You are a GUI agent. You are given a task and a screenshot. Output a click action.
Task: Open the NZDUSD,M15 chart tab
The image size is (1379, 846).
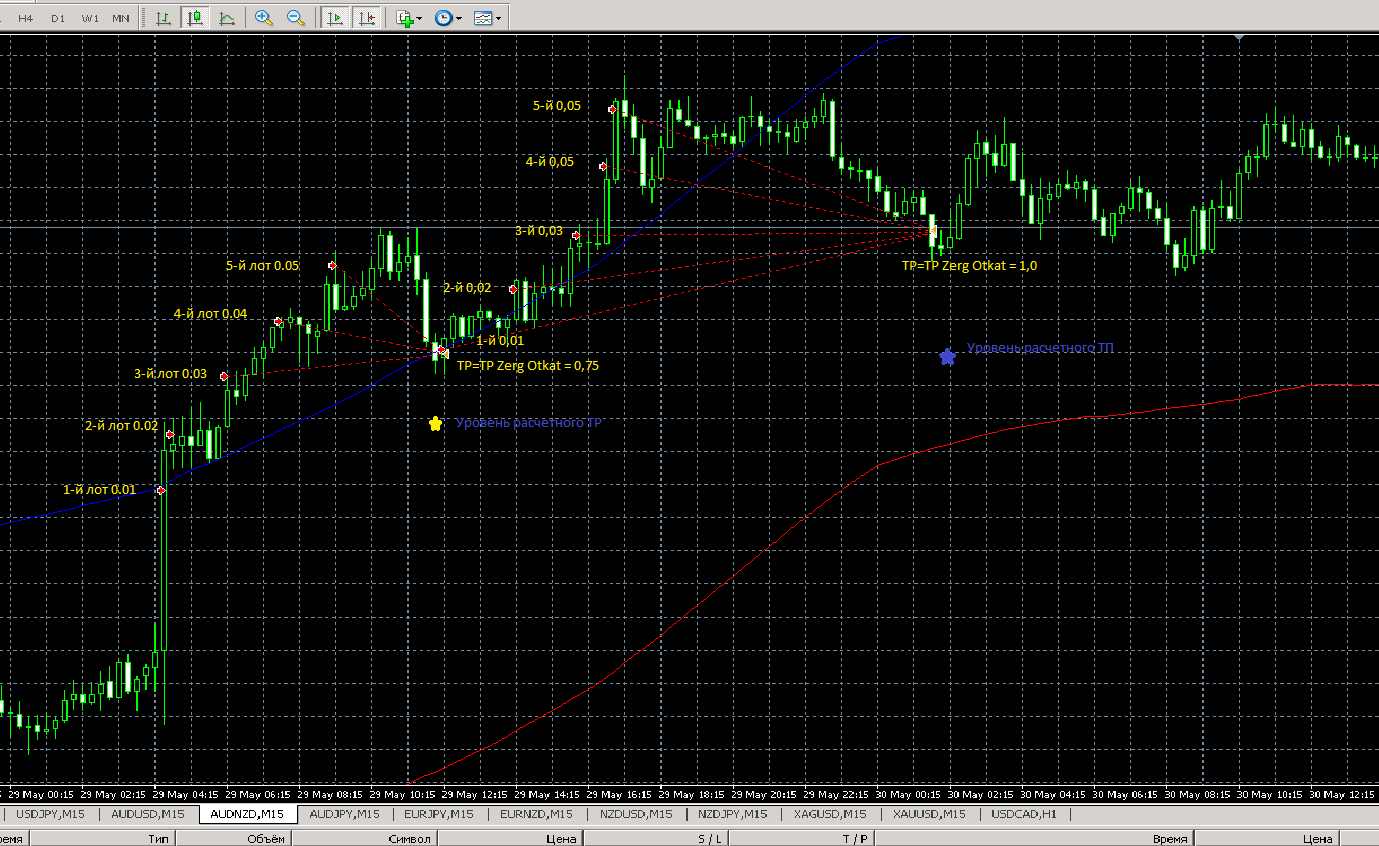pos(635,814)
